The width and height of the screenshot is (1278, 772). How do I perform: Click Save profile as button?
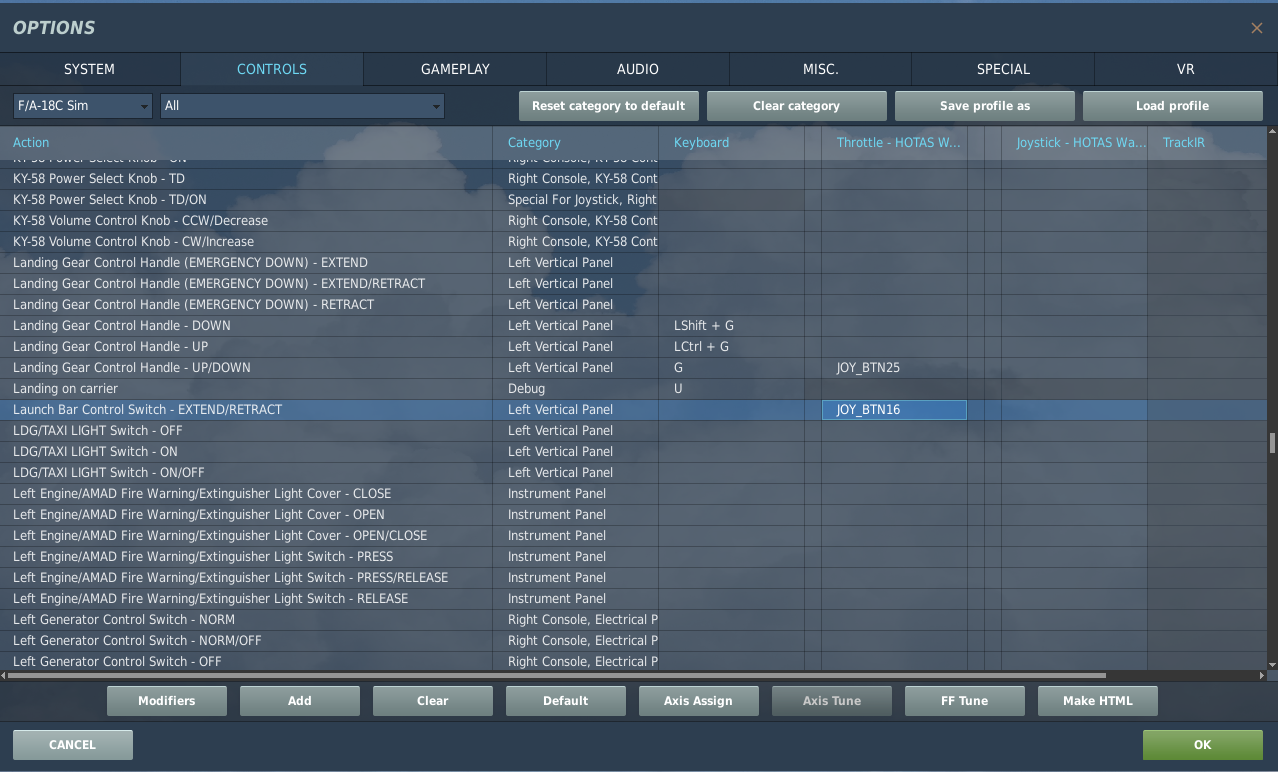(x=985, y=106)
